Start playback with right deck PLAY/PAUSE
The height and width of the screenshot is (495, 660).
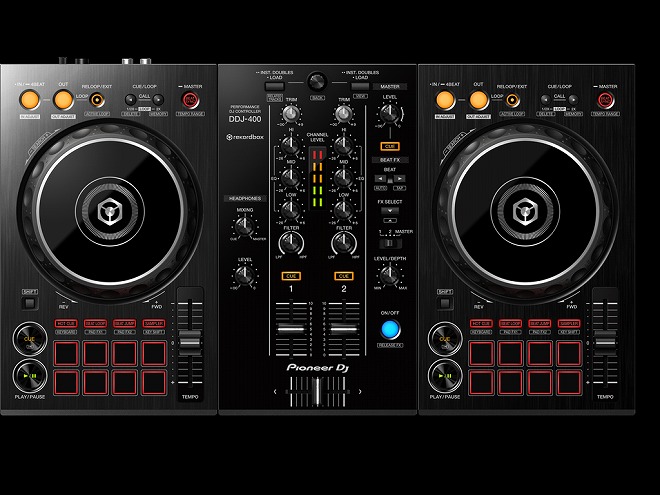coord(445,375)
